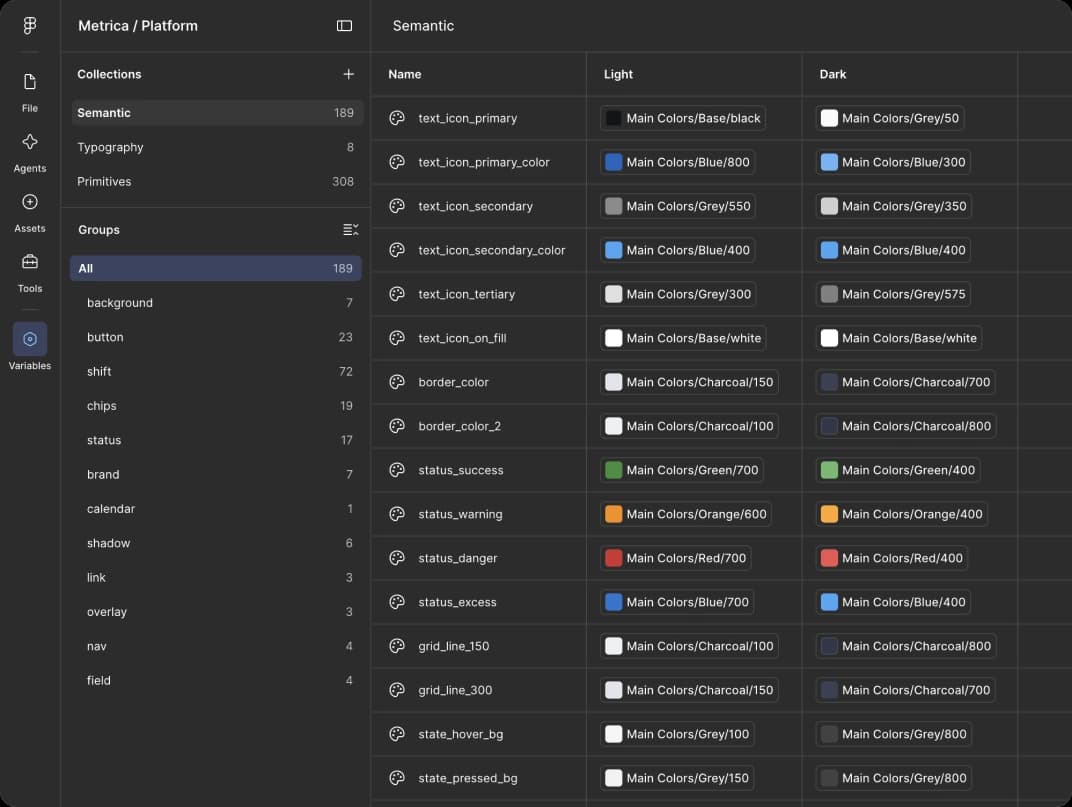Open the shift group

tap(216, 371)
